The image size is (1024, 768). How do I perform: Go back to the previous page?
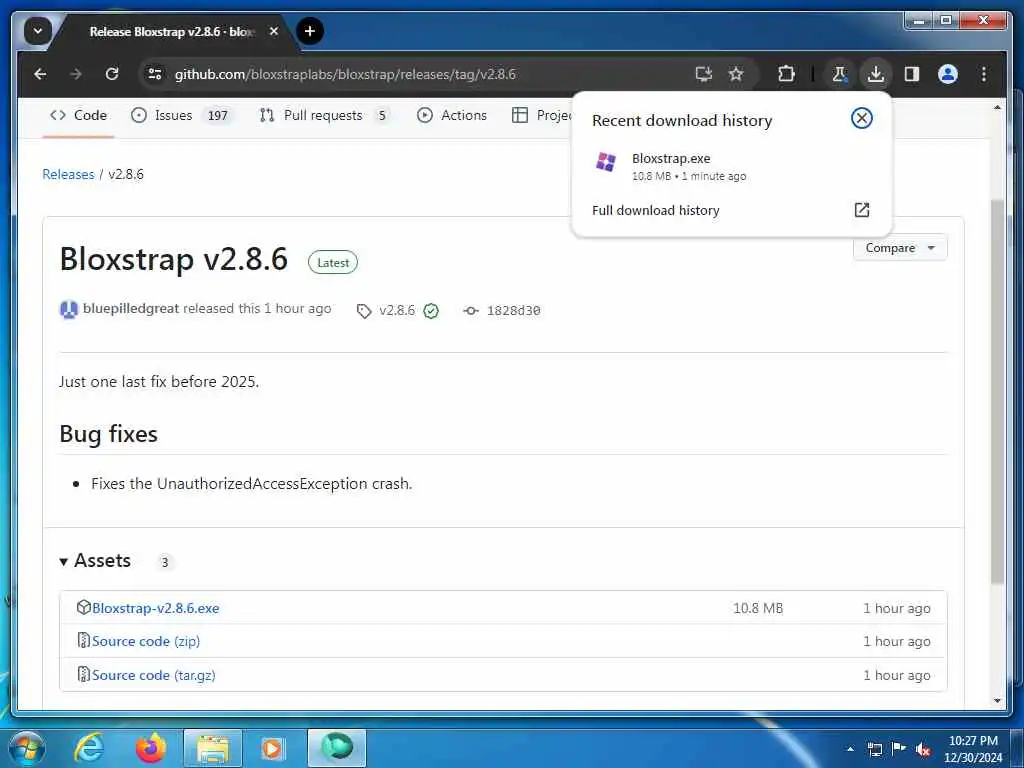40,74
